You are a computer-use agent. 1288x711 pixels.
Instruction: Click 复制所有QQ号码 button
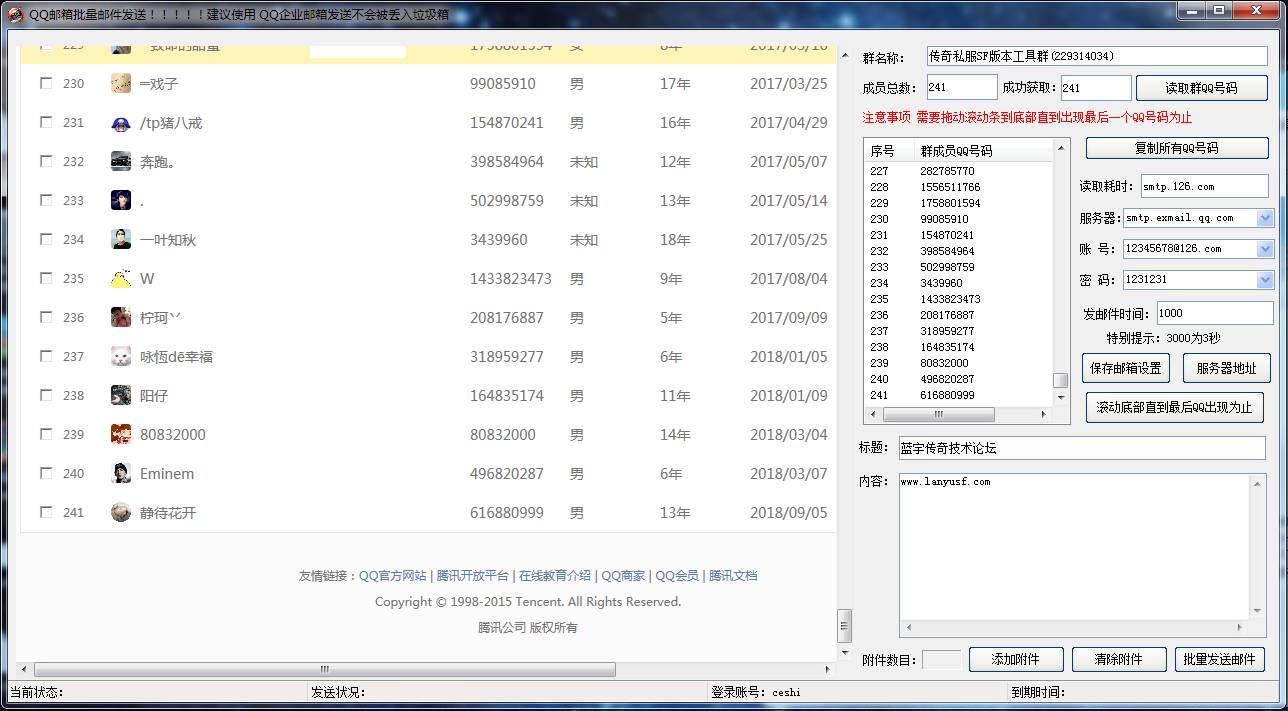point(1177,148)
